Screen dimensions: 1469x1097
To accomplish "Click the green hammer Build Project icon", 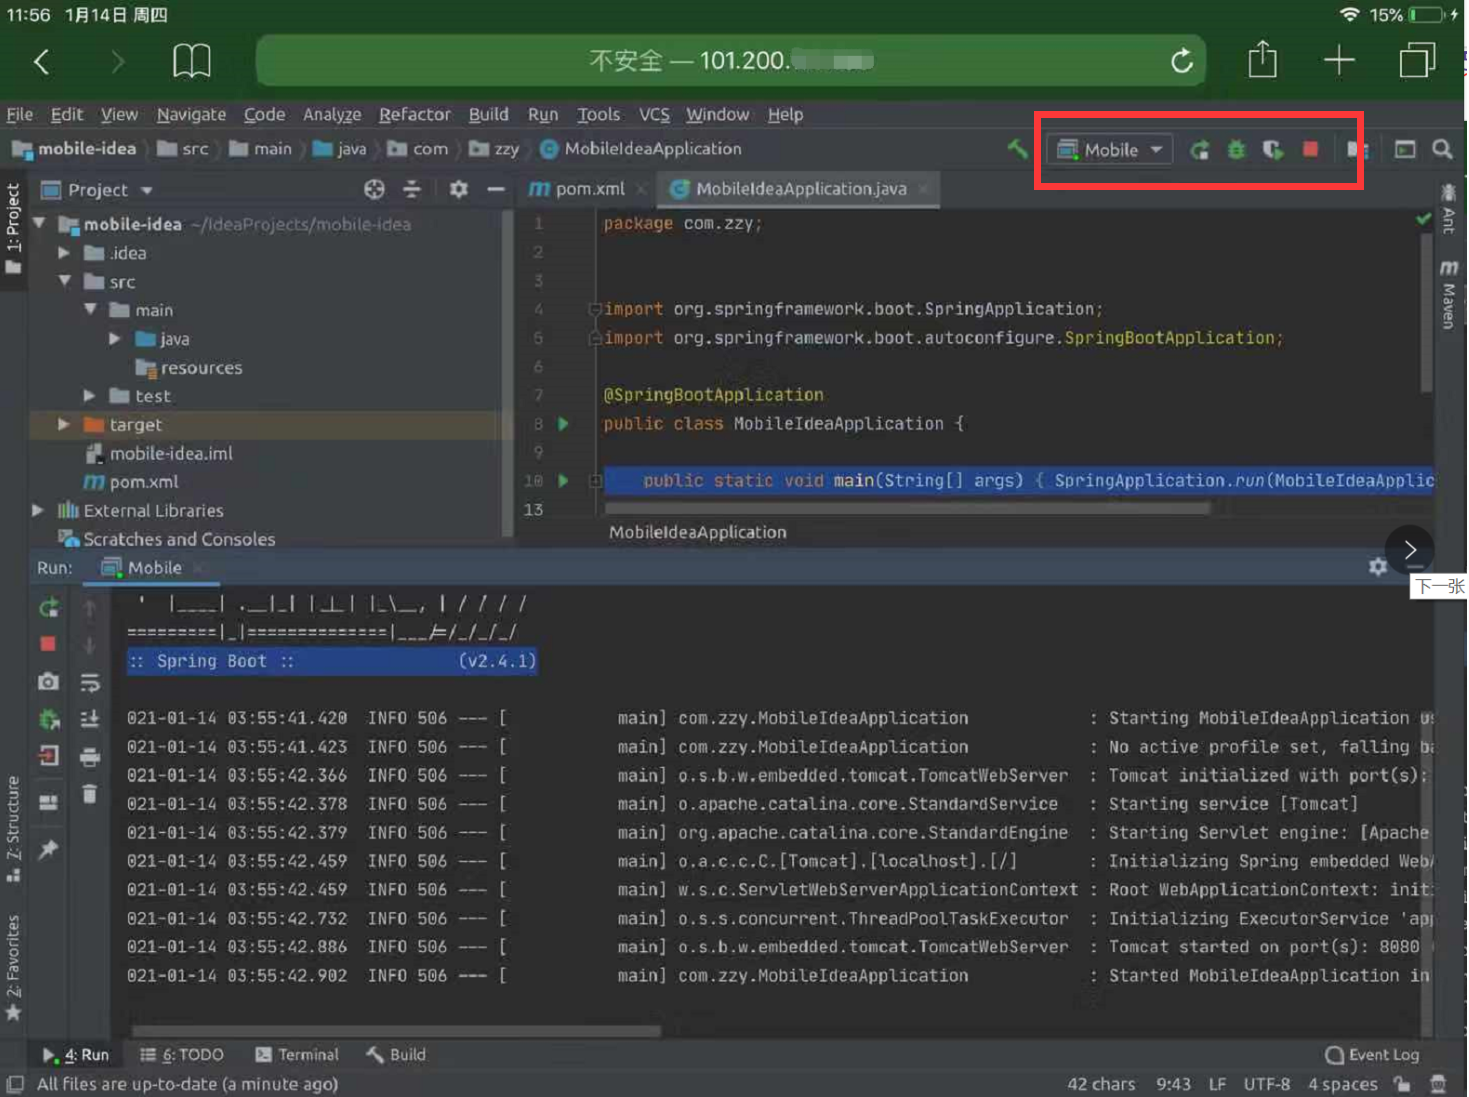I will (x=1017, y=149).
